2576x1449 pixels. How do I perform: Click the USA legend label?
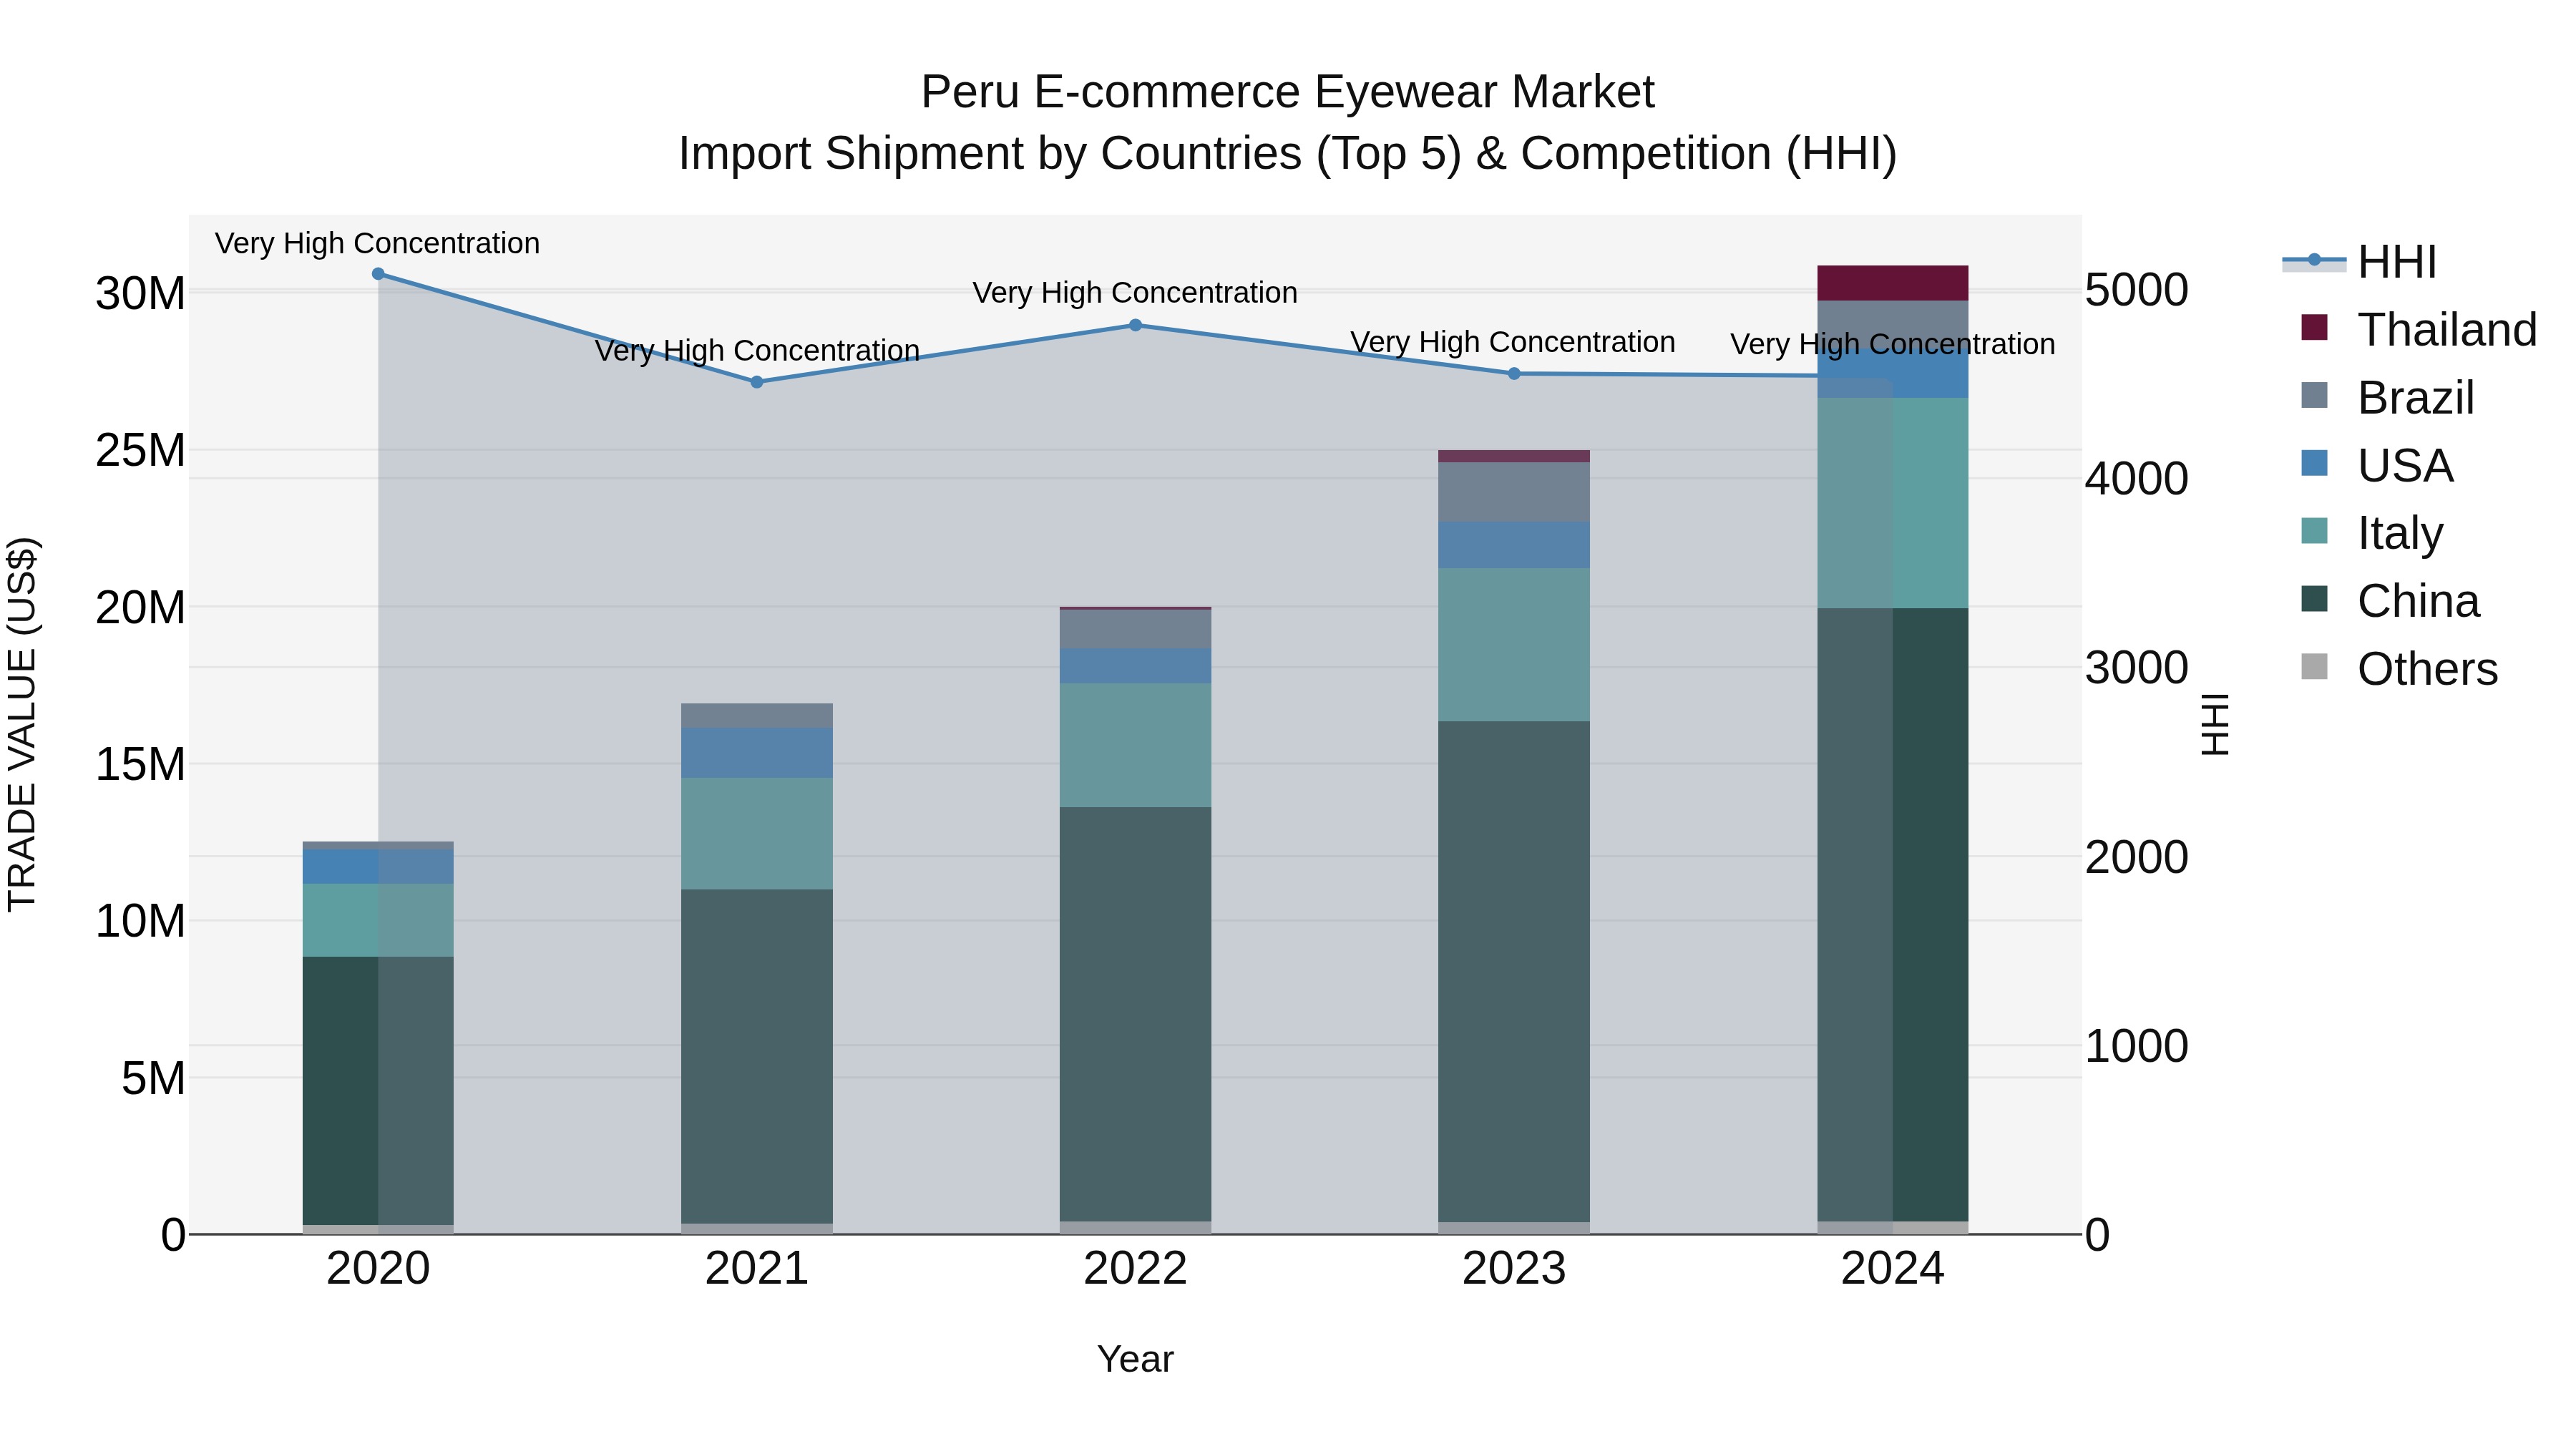2405,466
